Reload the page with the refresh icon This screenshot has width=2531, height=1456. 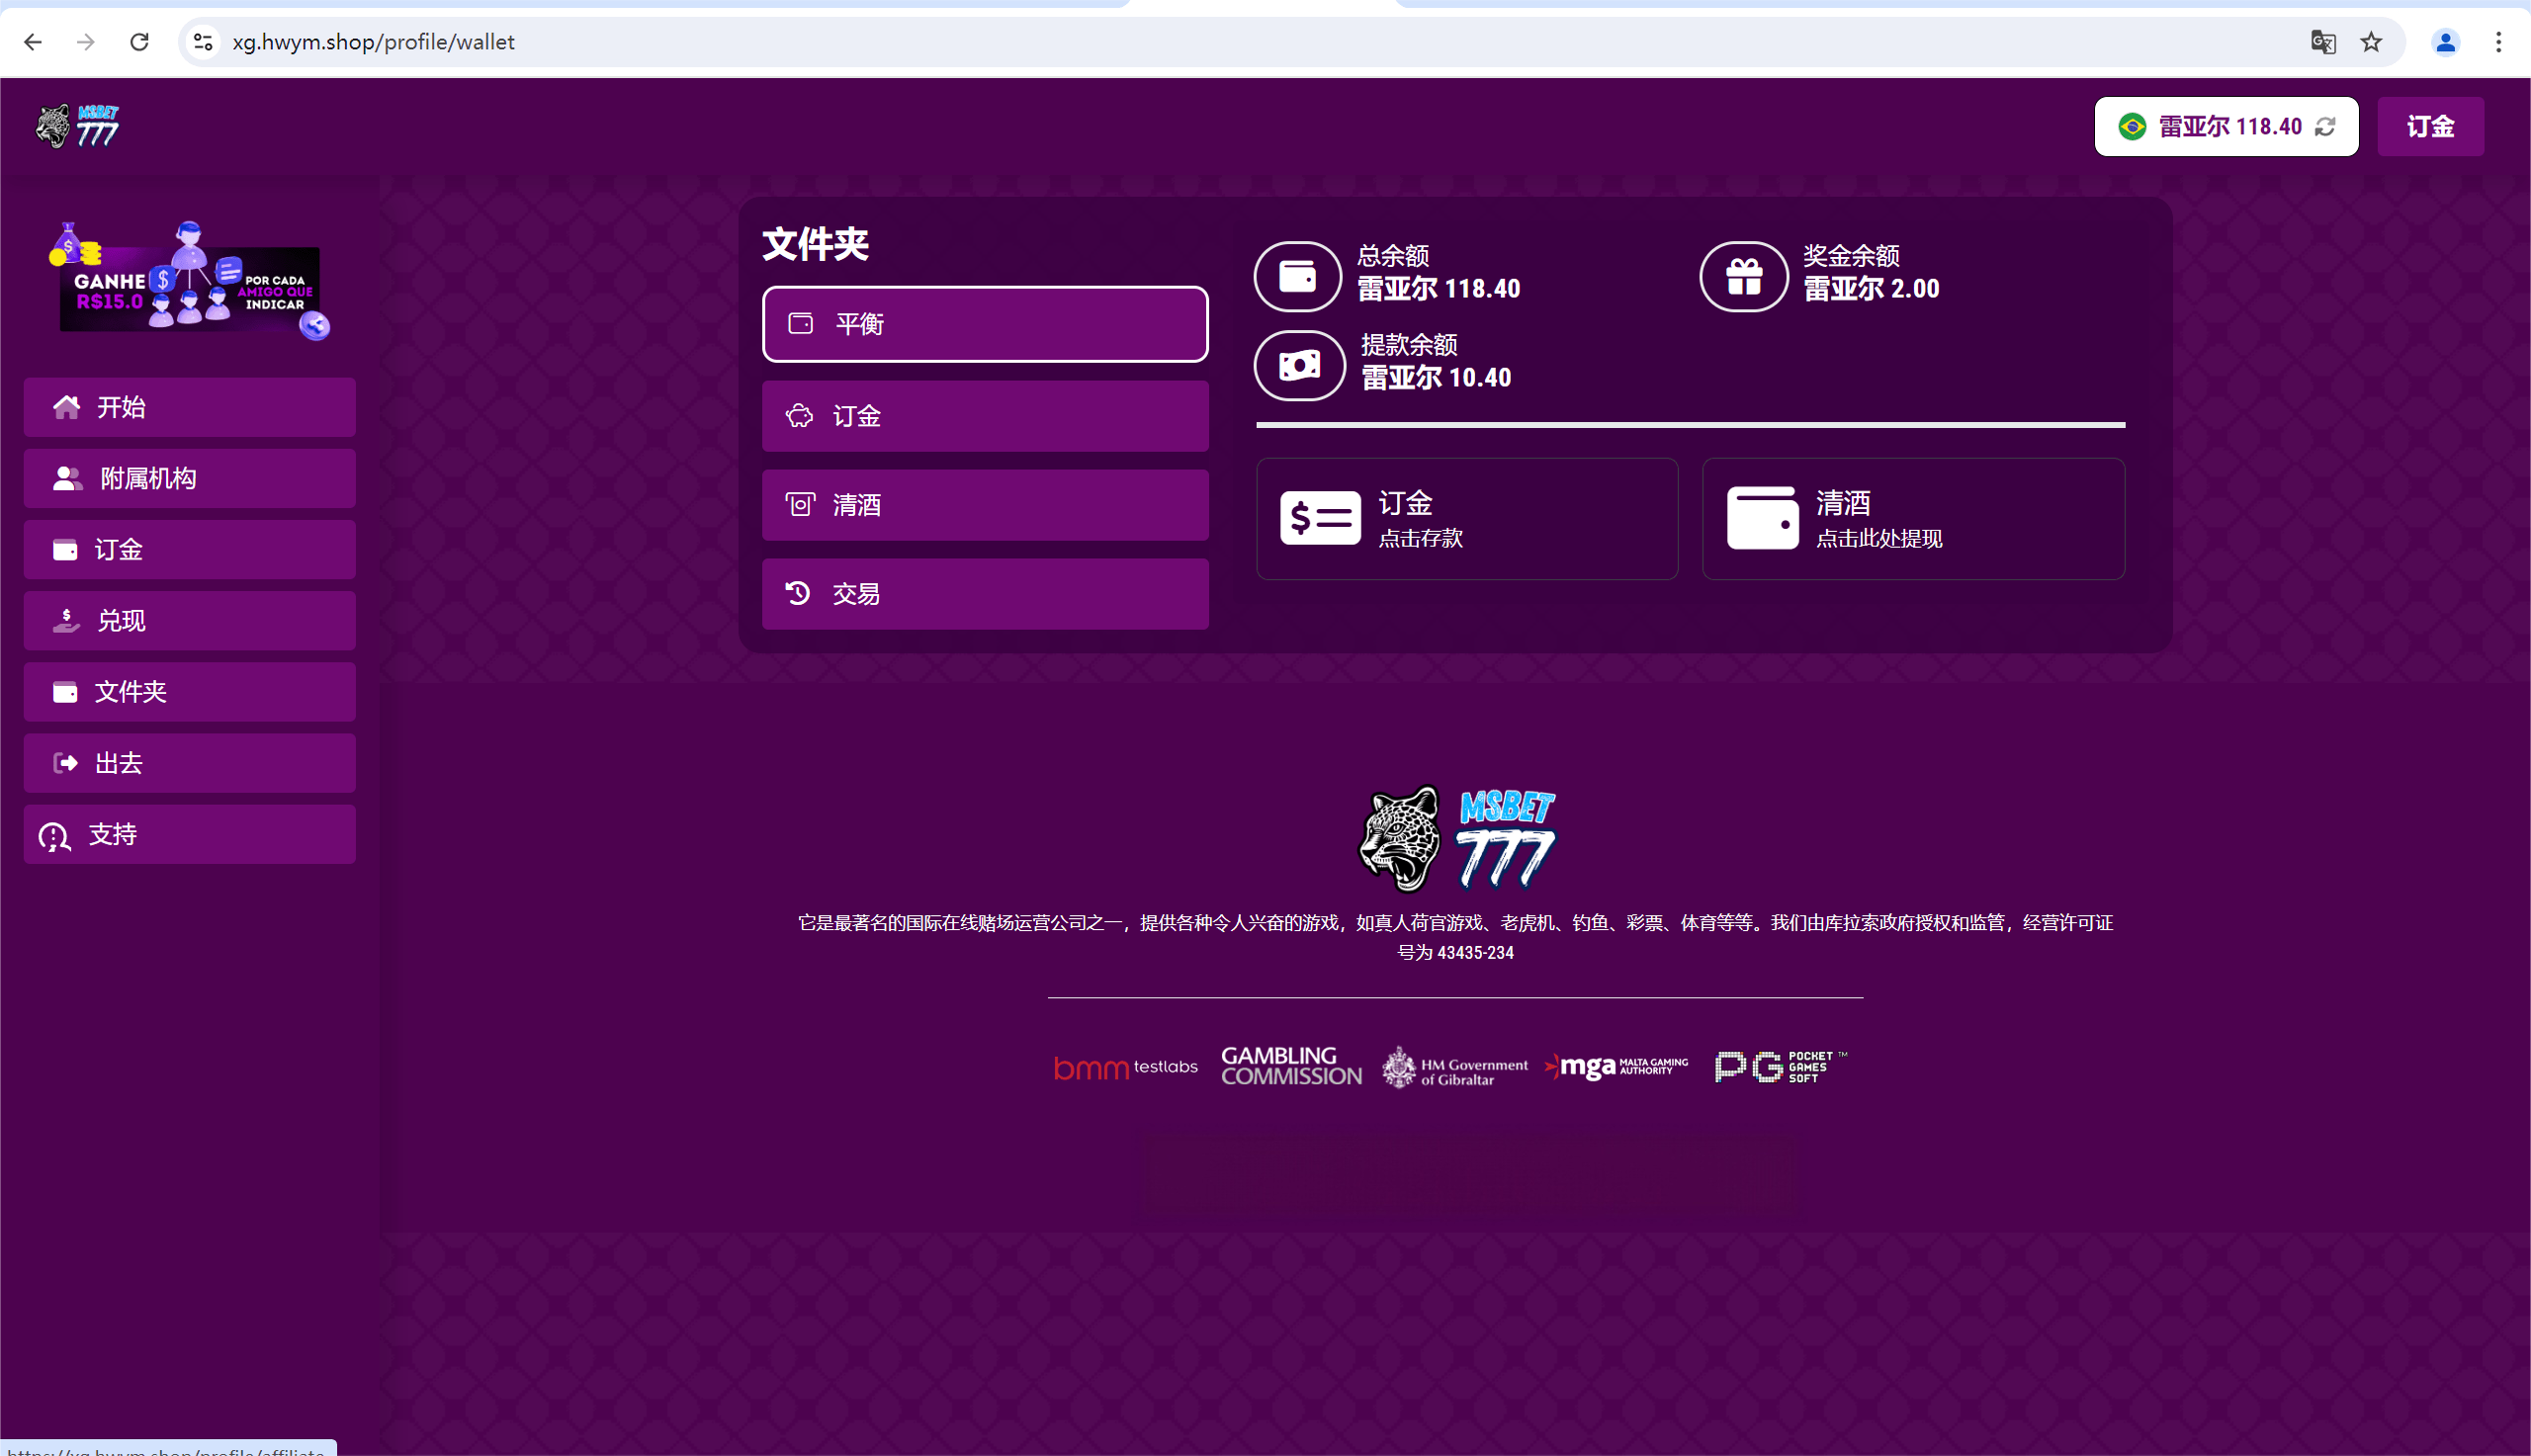(139, 42)
